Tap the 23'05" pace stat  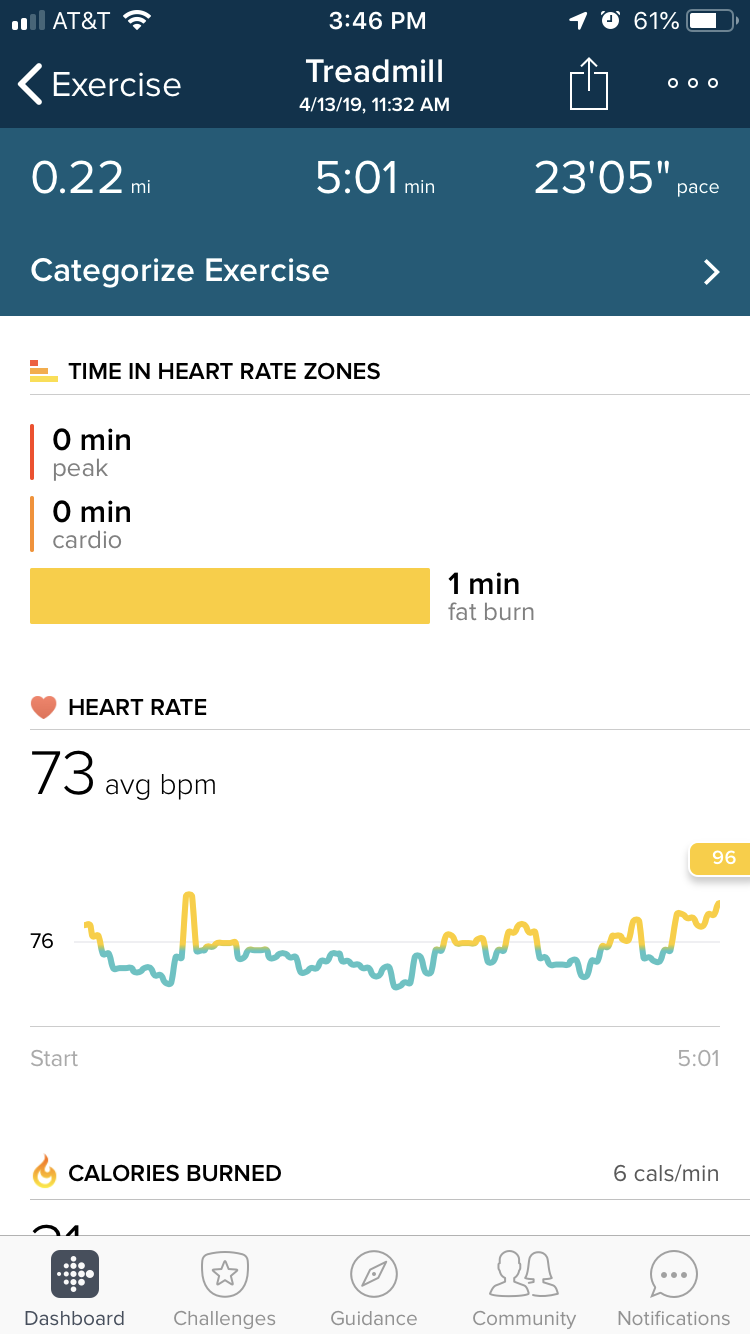click(626, 178)
